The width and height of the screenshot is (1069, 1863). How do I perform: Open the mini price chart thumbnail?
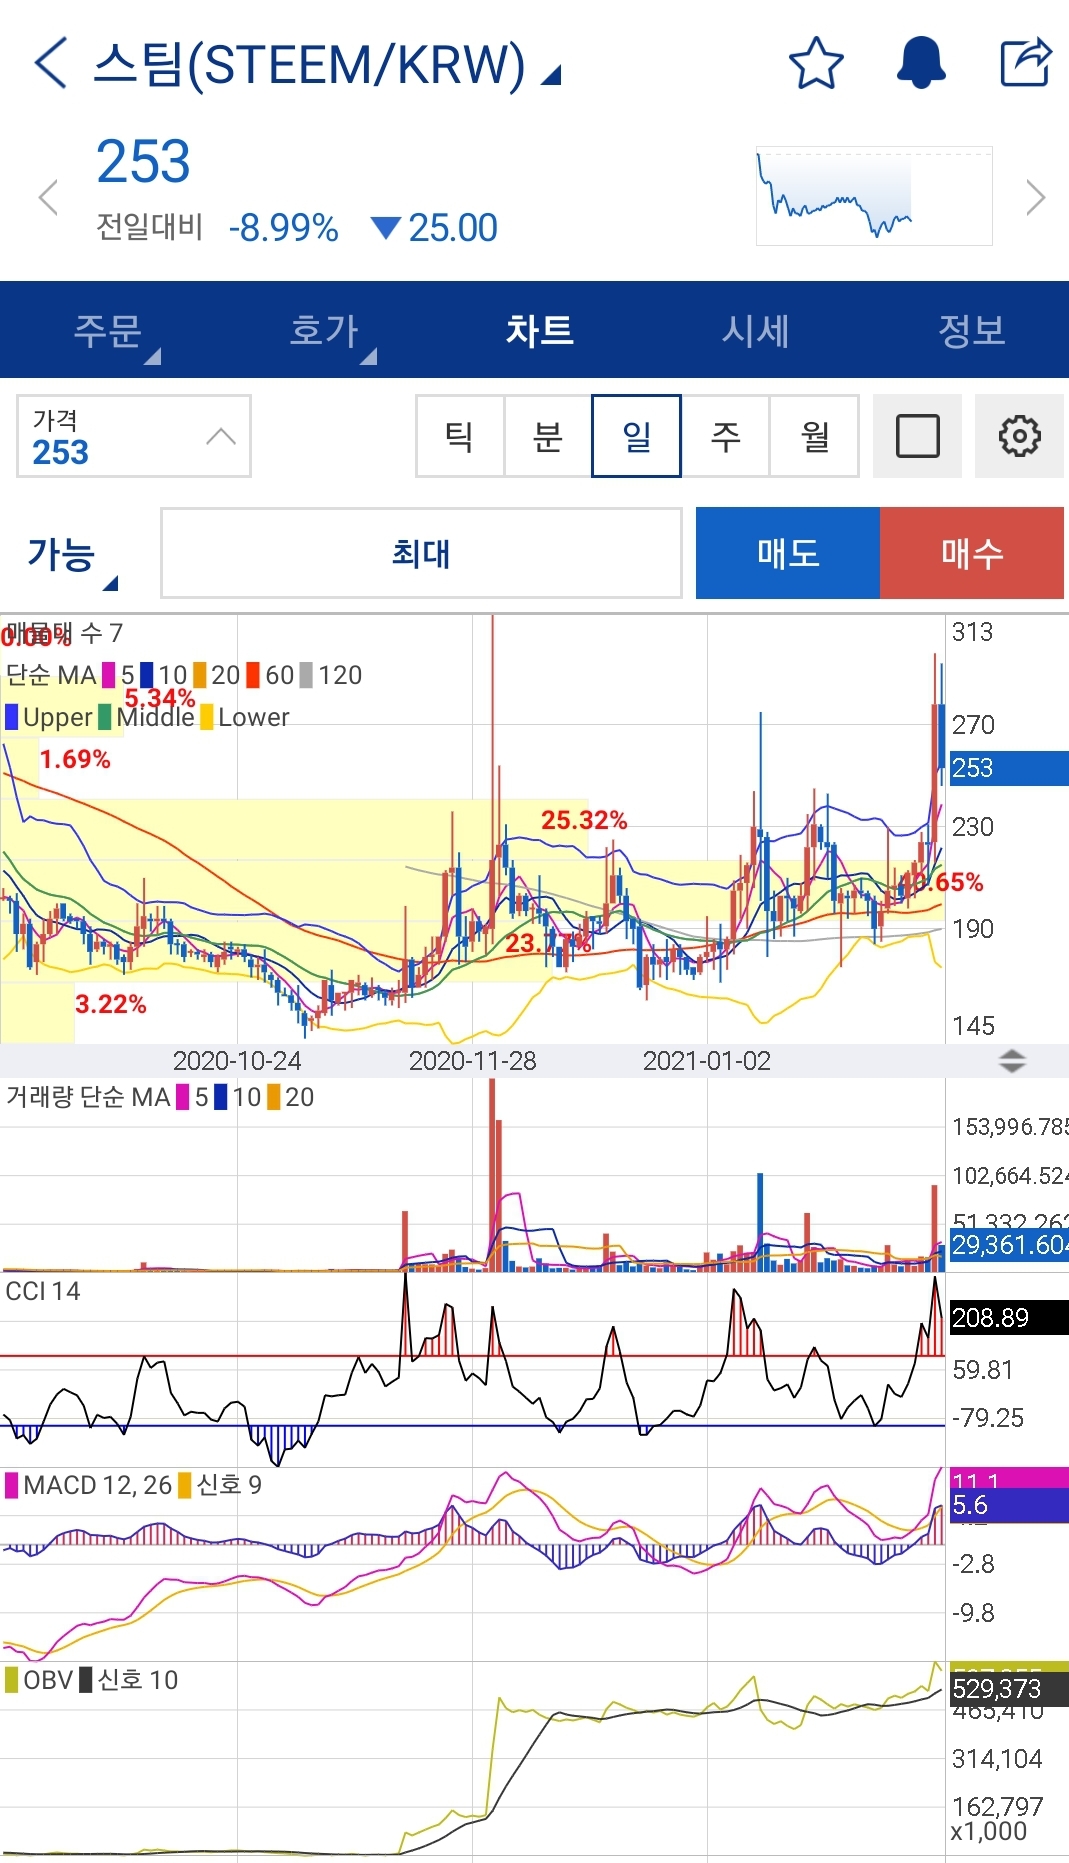(874, 196)
